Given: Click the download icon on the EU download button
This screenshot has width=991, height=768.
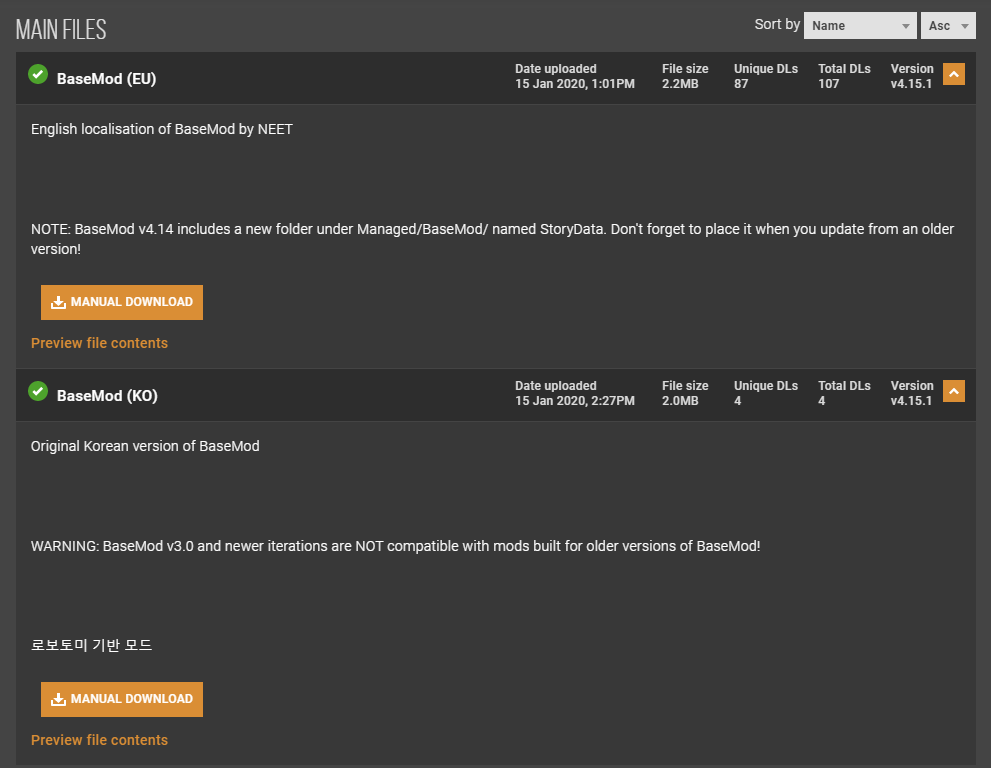Looking at the screenshot, I should [58, 303].
